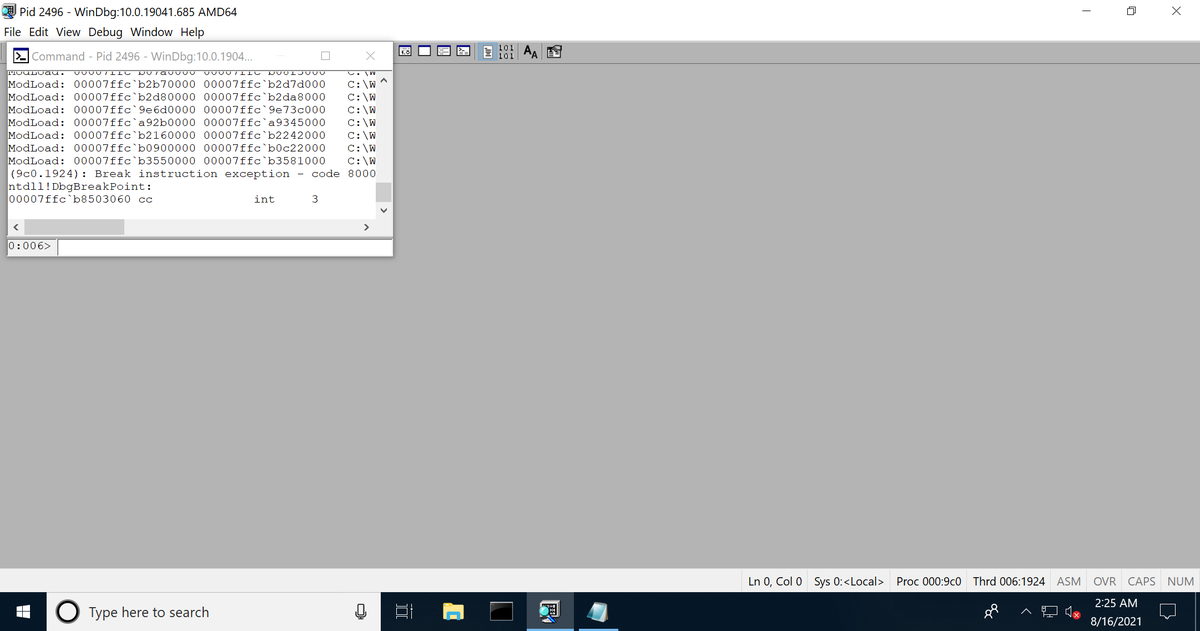Screen dimensions: 1200x631
Task: Open the Debug menu
Action: (104, 32)
